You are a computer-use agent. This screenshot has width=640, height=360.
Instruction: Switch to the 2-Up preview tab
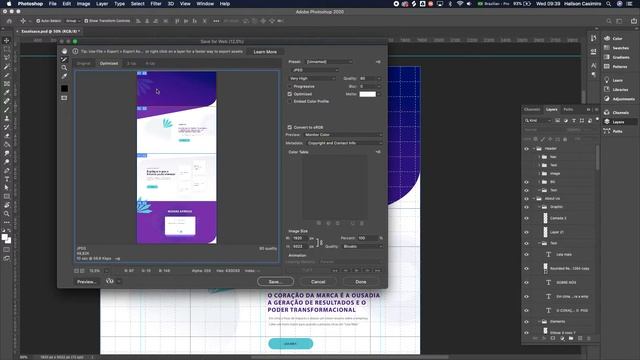pos(131,63)
